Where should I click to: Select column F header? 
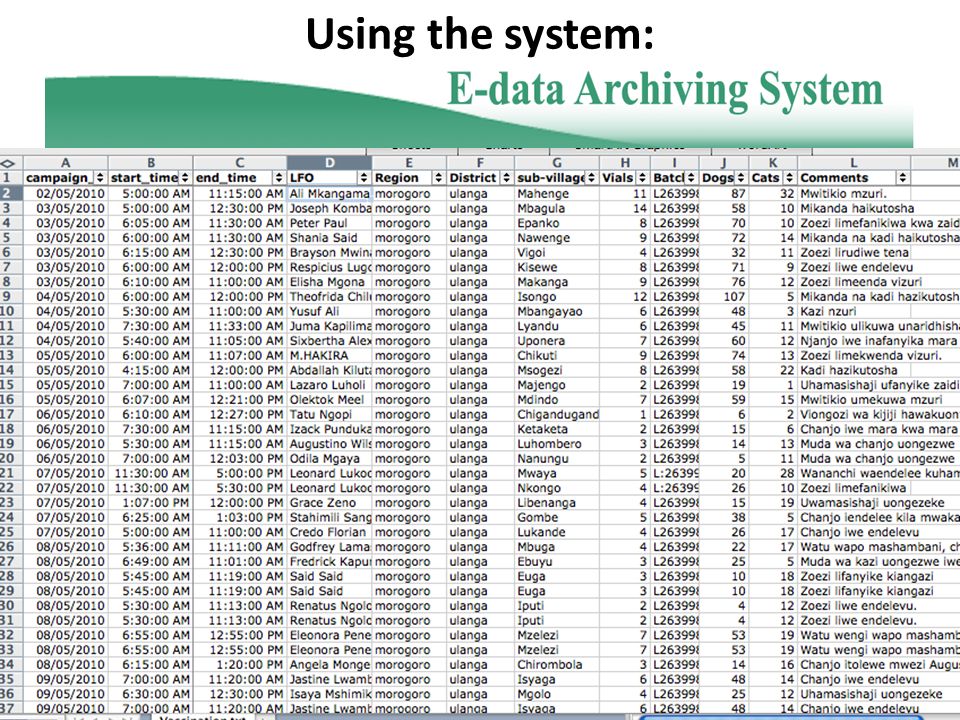point(481,163)
